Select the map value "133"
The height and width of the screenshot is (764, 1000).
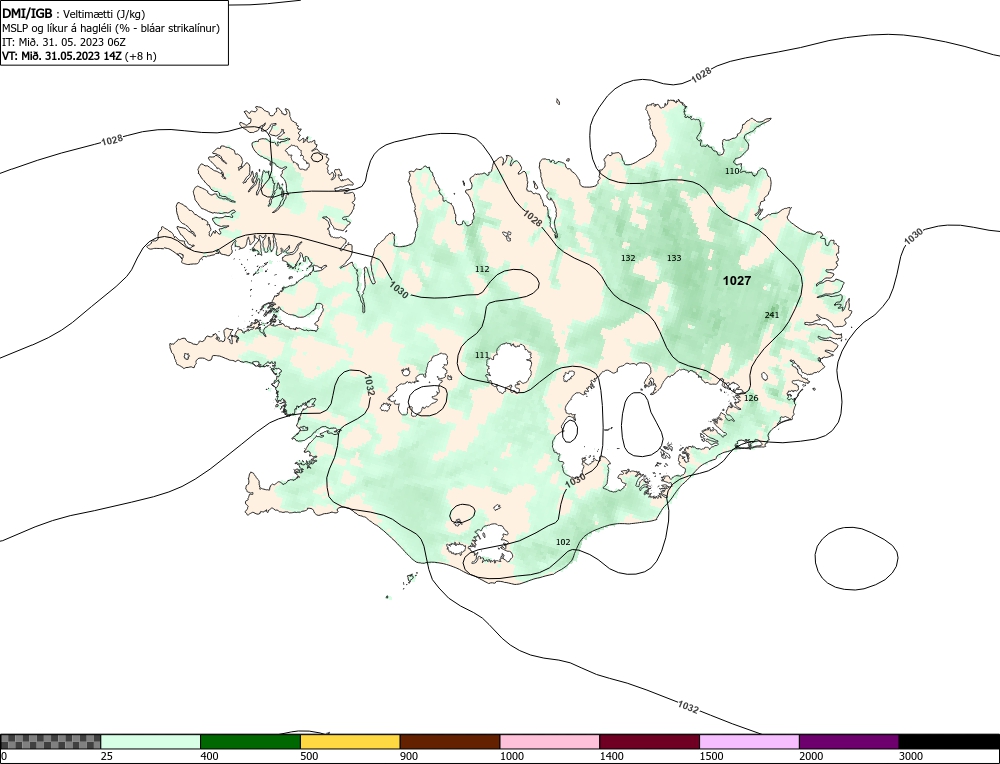tap(674, 258)
